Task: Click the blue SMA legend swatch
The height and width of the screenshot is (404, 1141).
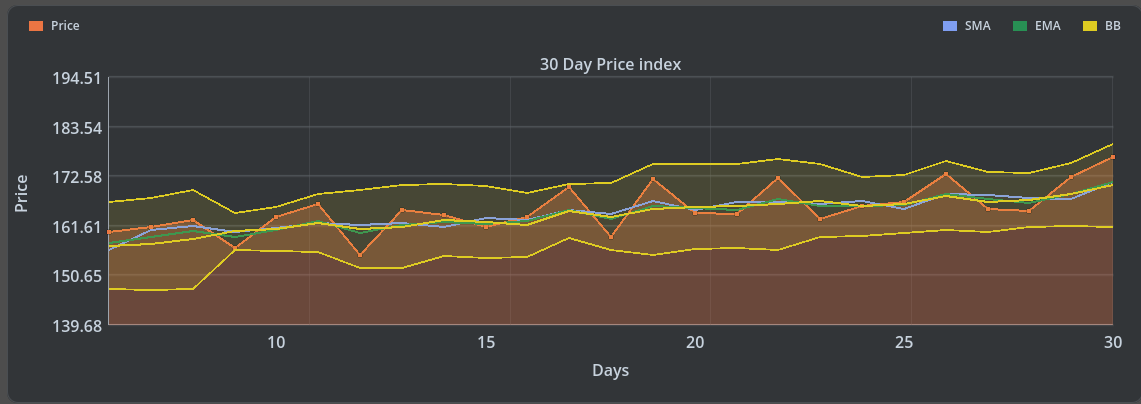Action: point(951,26)
